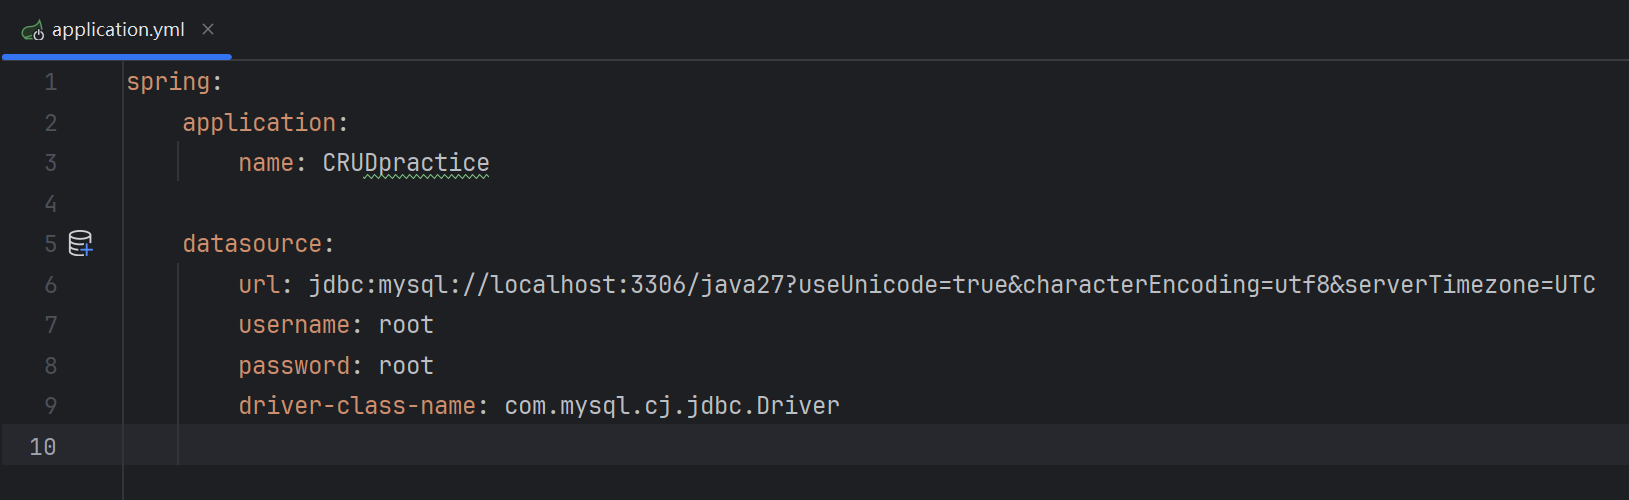1629x500 pixels.
Task: Click the database datasource gutter icon
Action: (x=80, y=243)
